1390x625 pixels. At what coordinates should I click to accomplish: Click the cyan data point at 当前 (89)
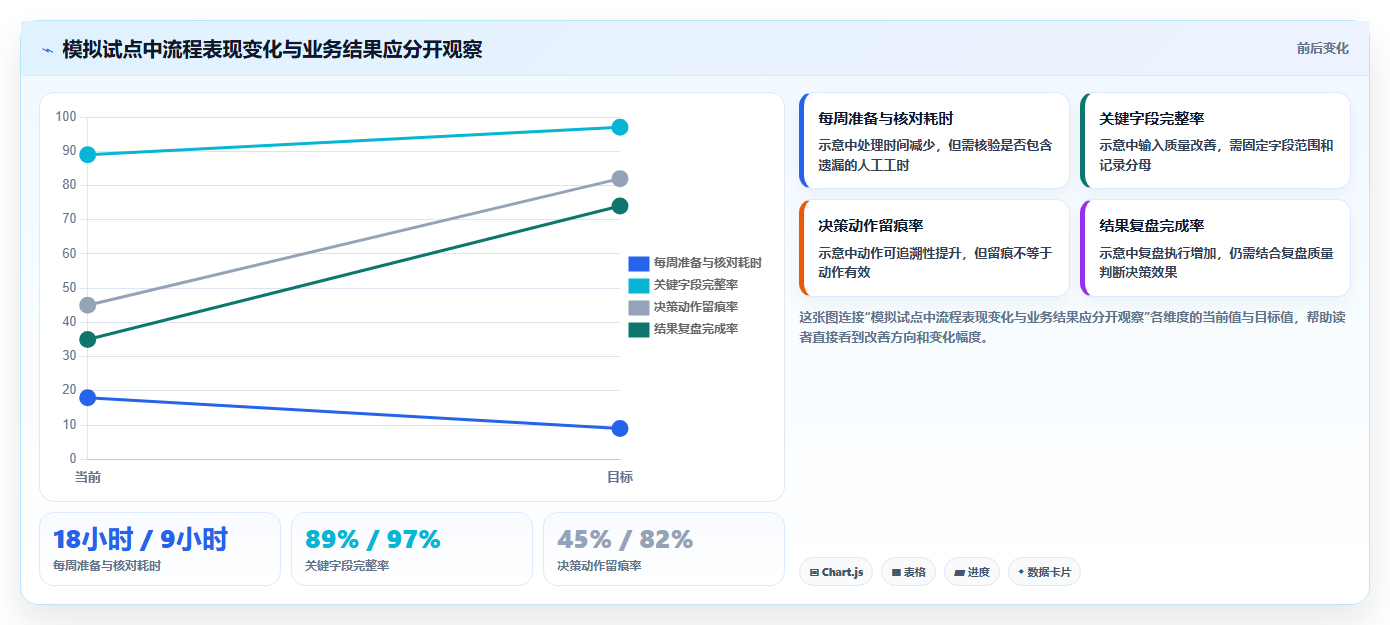click(88, 155)
